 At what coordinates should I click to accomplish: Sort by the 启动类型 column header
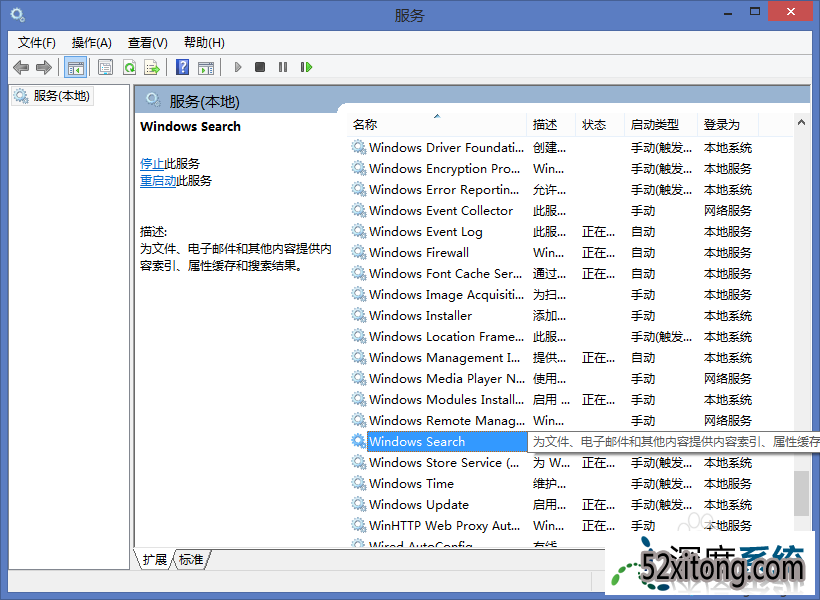660,124
